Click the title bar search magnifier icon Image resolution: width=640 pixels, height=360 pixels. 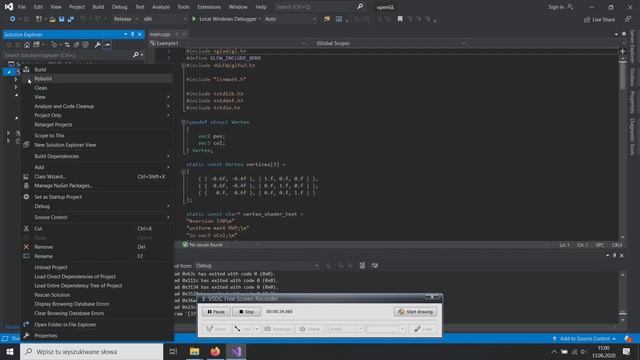click(x=360, y=7)
